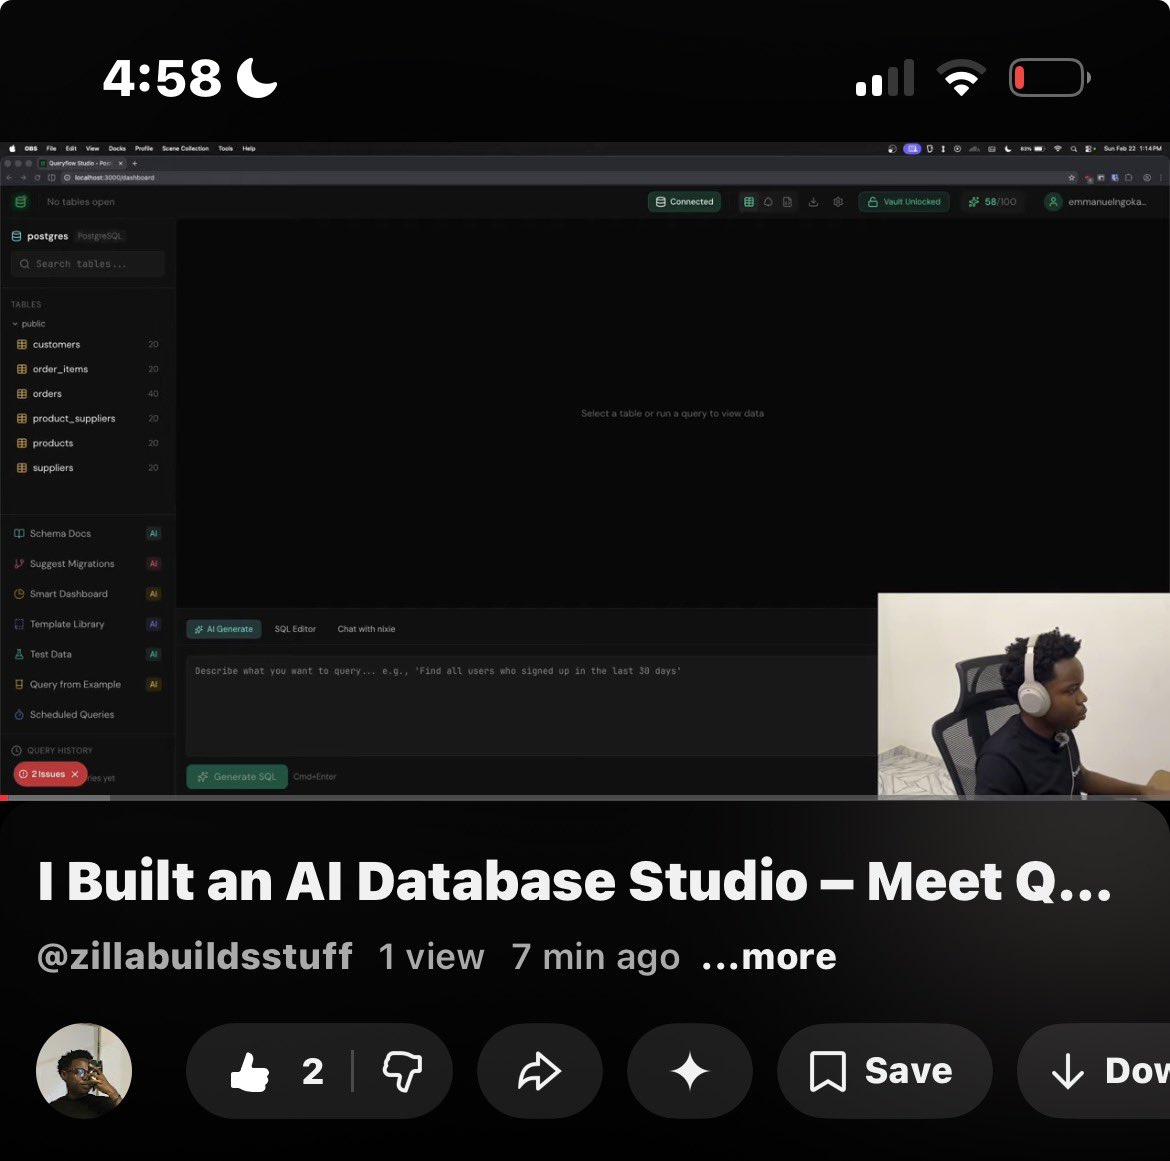The height and width of the screenshot is (1161, 1170).
Task: Click the postgres database name
Action: coord(48,236)
